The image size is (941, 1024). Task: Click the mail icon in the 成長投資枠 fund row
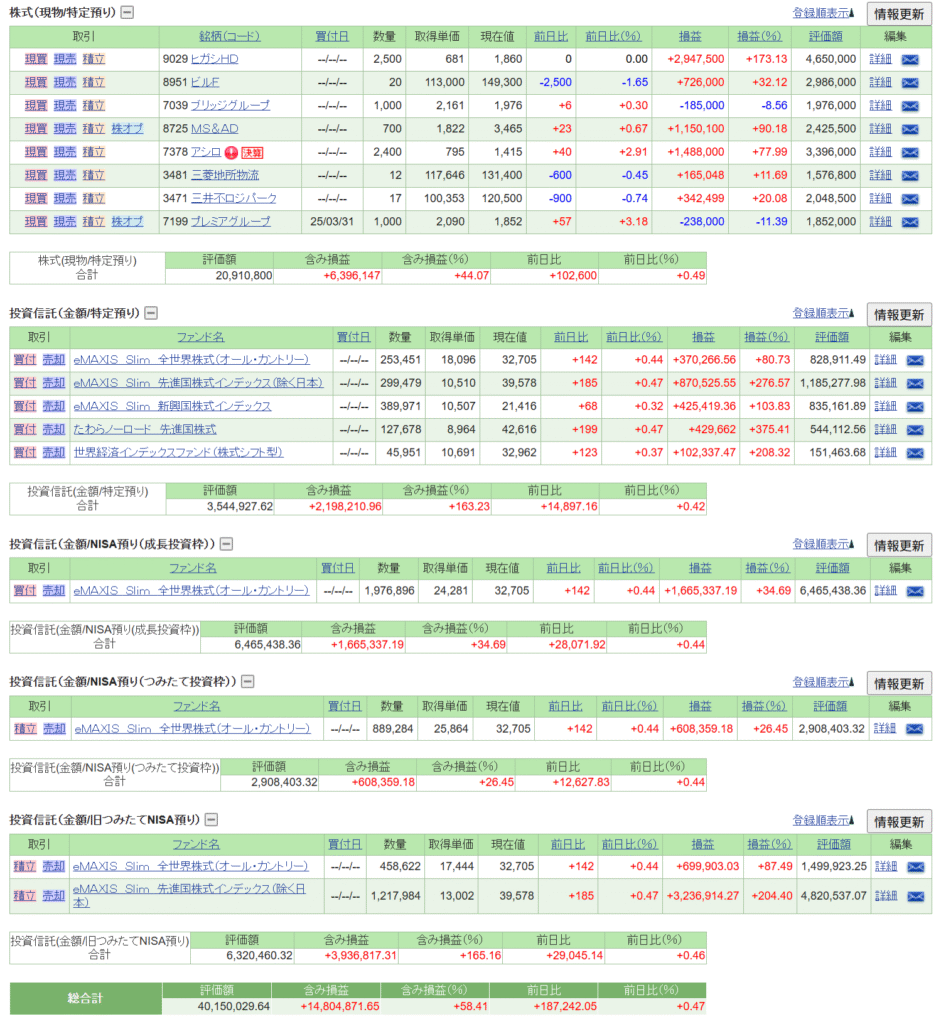coord(914,591)
